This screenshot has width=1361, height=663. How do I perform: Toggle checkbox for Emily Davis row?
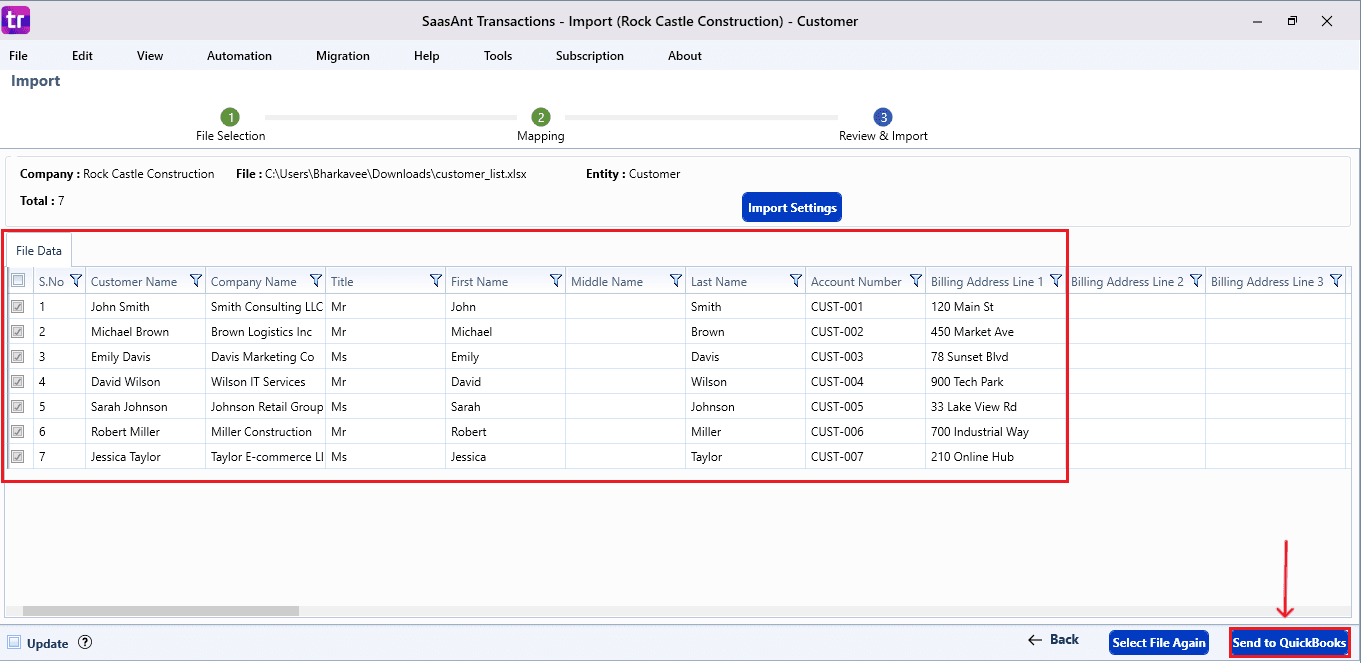(x=18, y=357)
